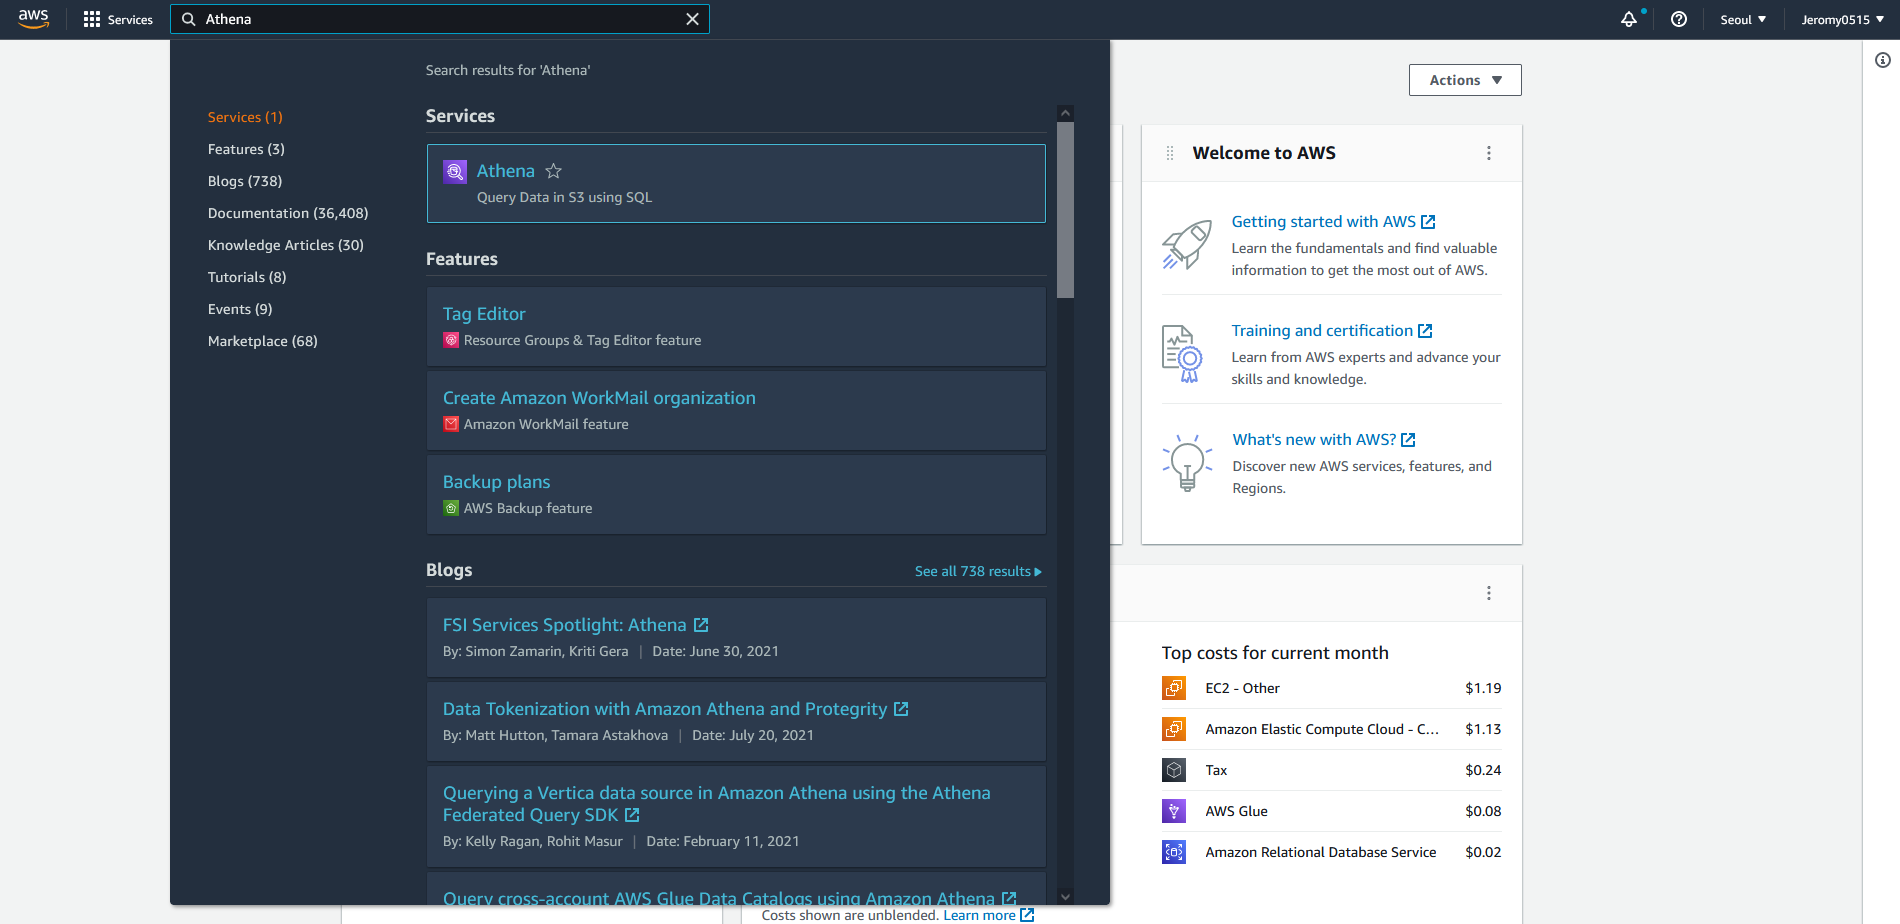Filter results by Tutorials (8)
Screen dimensions: 1900x924
(x=247, y=277)
